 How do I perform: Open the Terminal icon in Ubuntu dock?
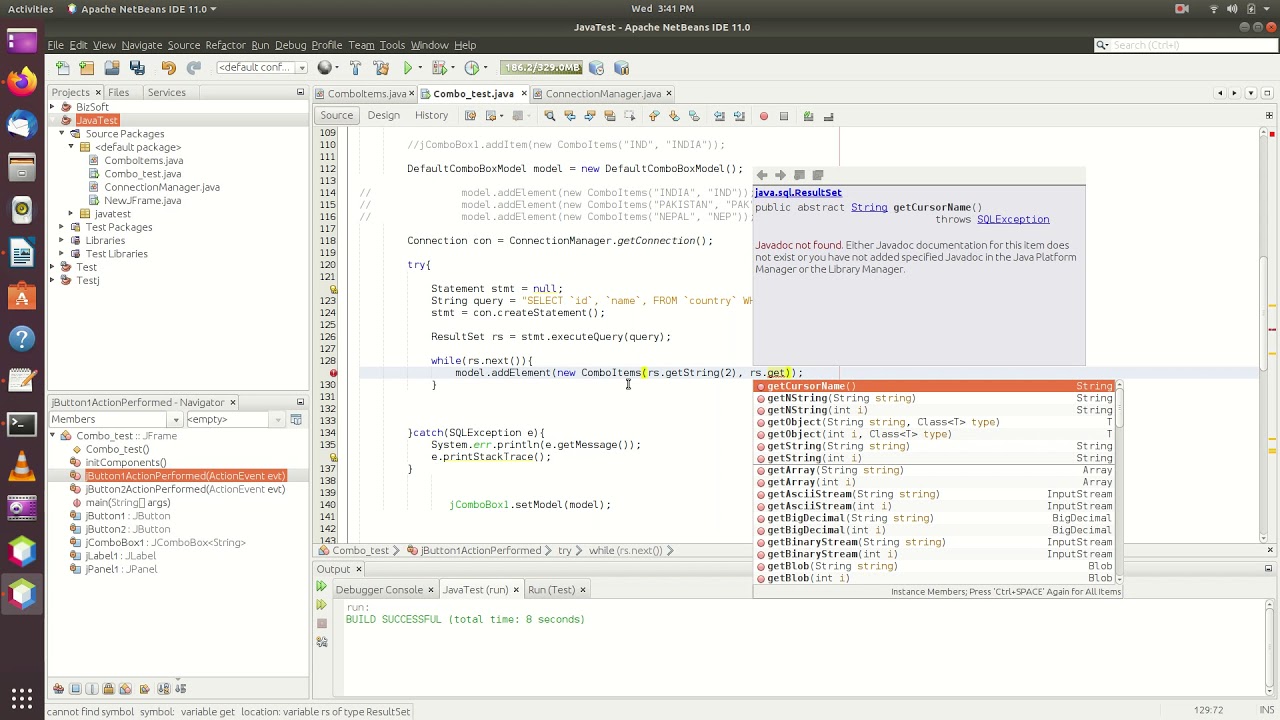[x=22, y=424]
